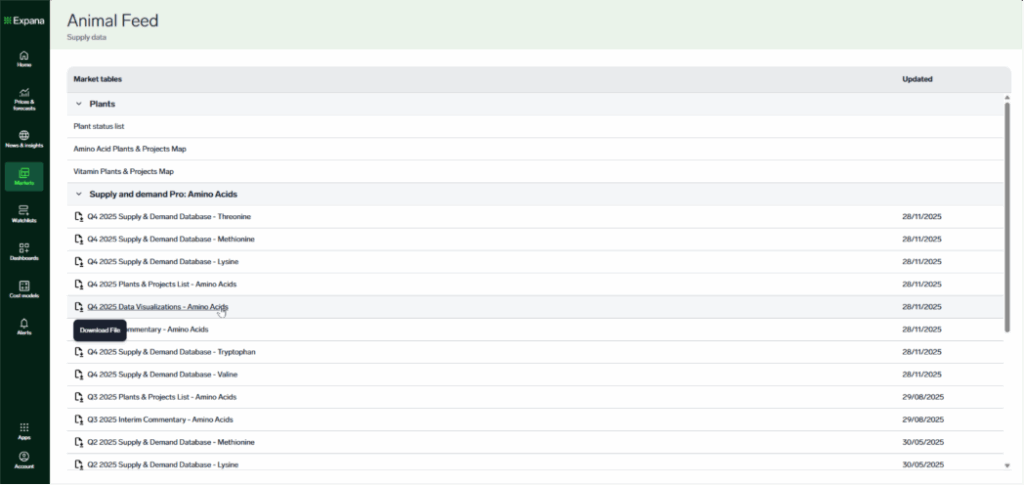Open Apps grid in sidebar

click(x=24, y=430)
